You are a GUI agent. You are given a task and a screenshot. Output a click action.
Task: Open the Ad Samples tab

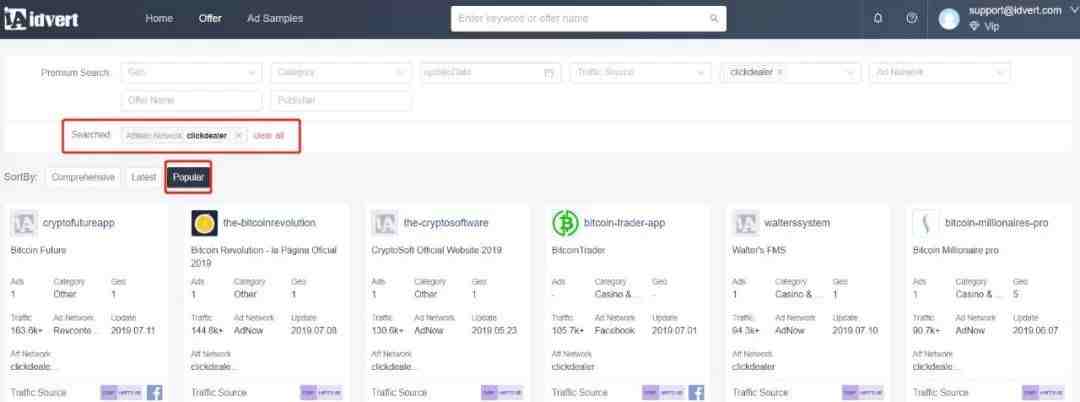tap(275, 19)
